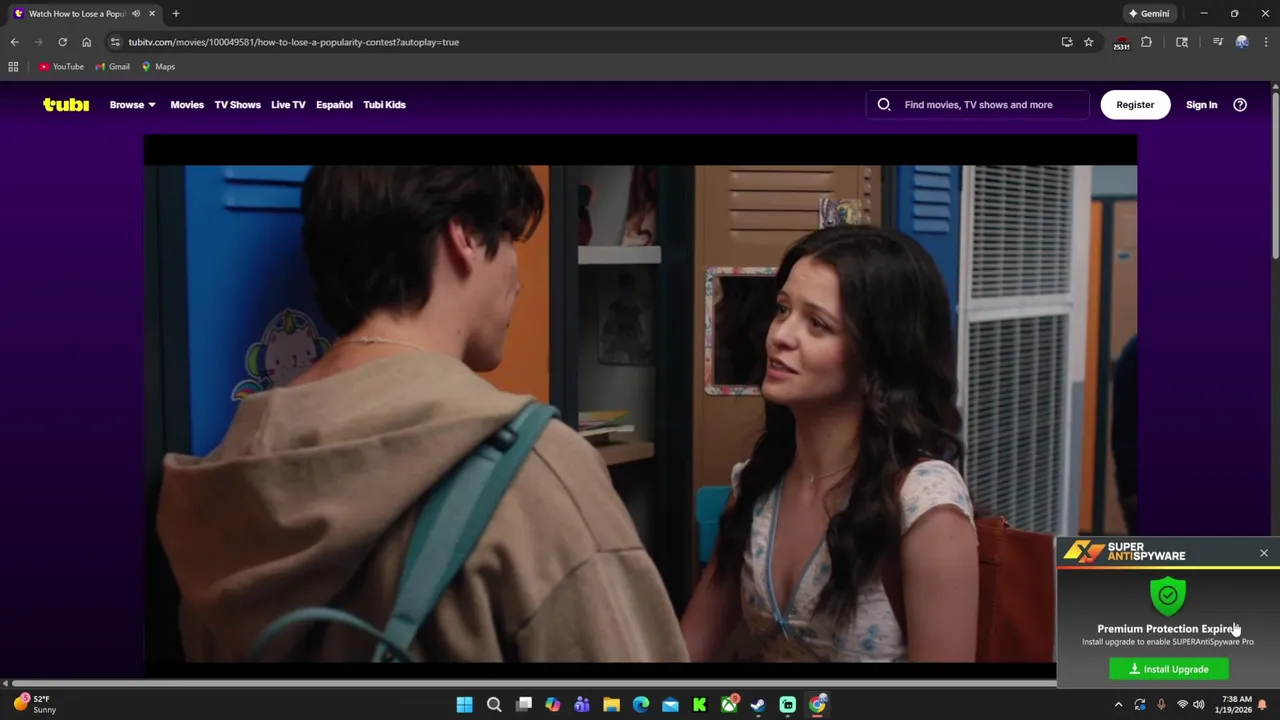View site information icon in address bar
1280x720 pixels.
pos(115,42)
